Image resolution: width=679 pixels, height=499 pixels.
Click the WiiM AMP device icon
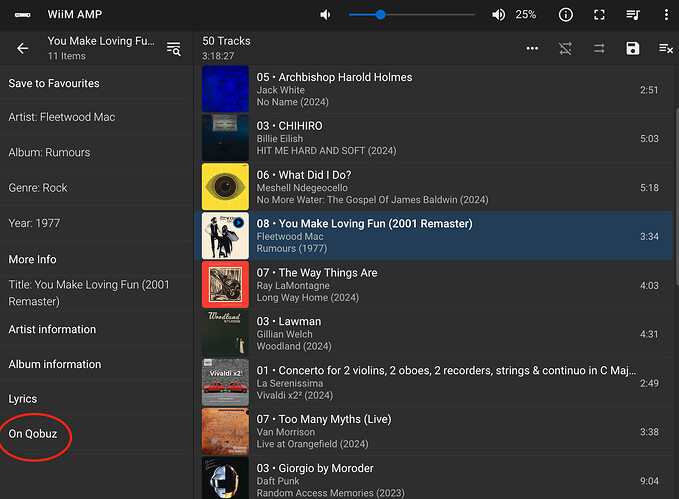(23, 15)
